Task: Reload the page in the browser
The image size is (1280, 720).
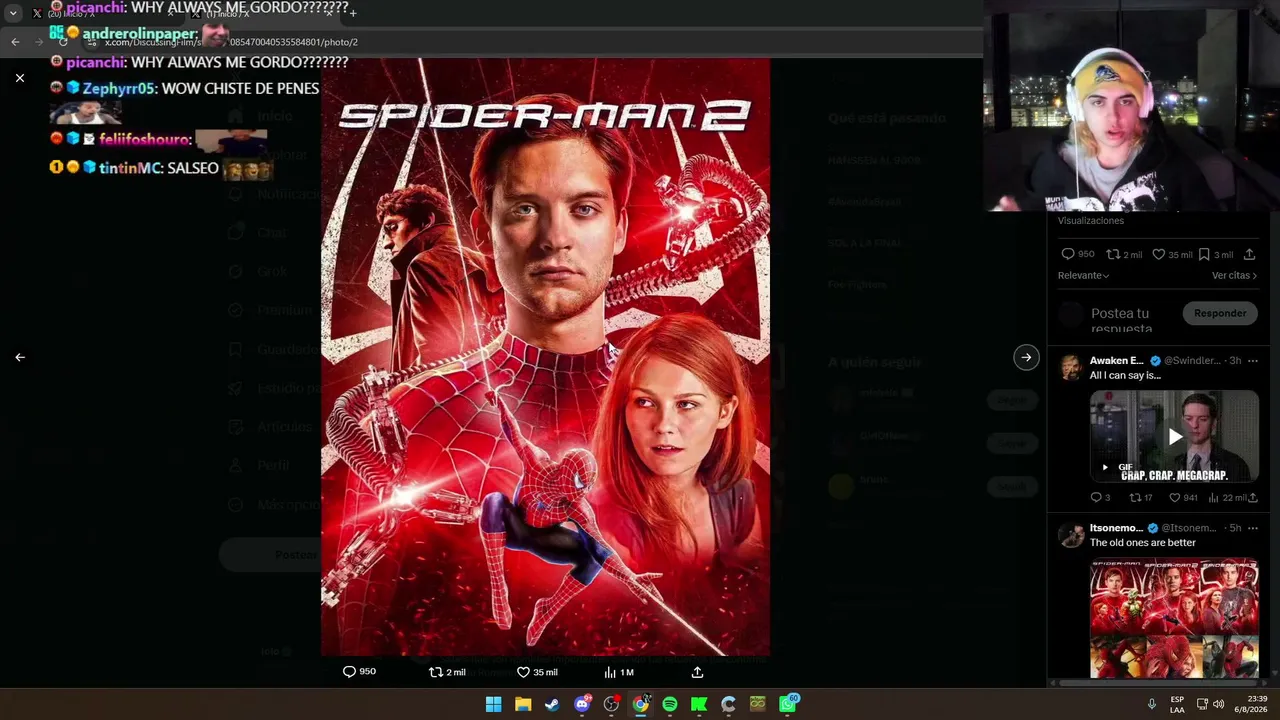Action: pos(63,42)
